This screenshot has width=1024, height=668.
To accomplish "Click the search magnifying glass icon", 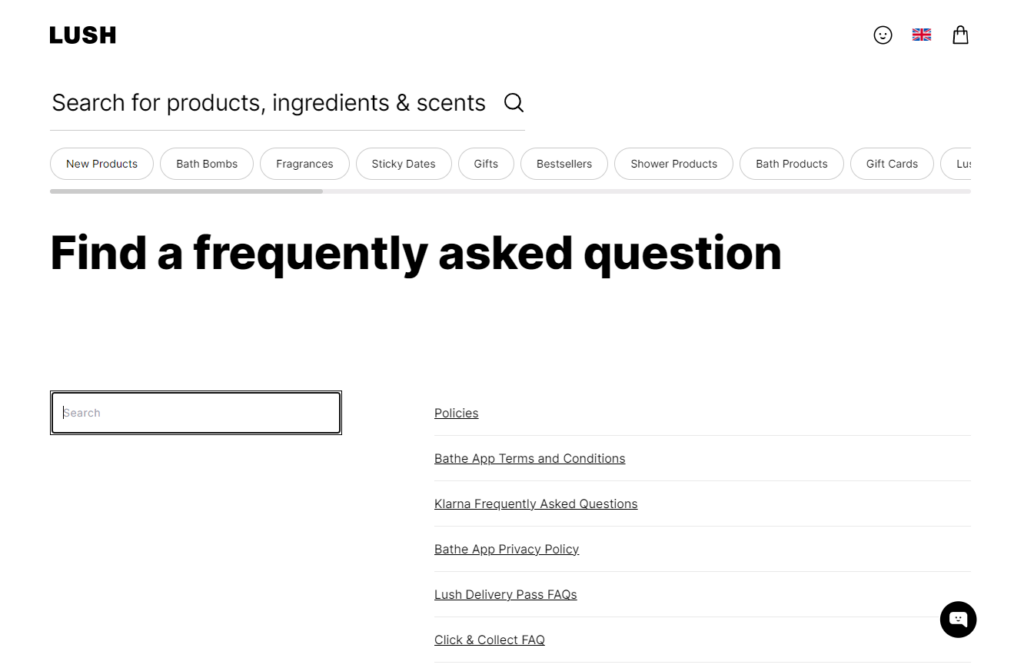I will (x=513, y=102).
